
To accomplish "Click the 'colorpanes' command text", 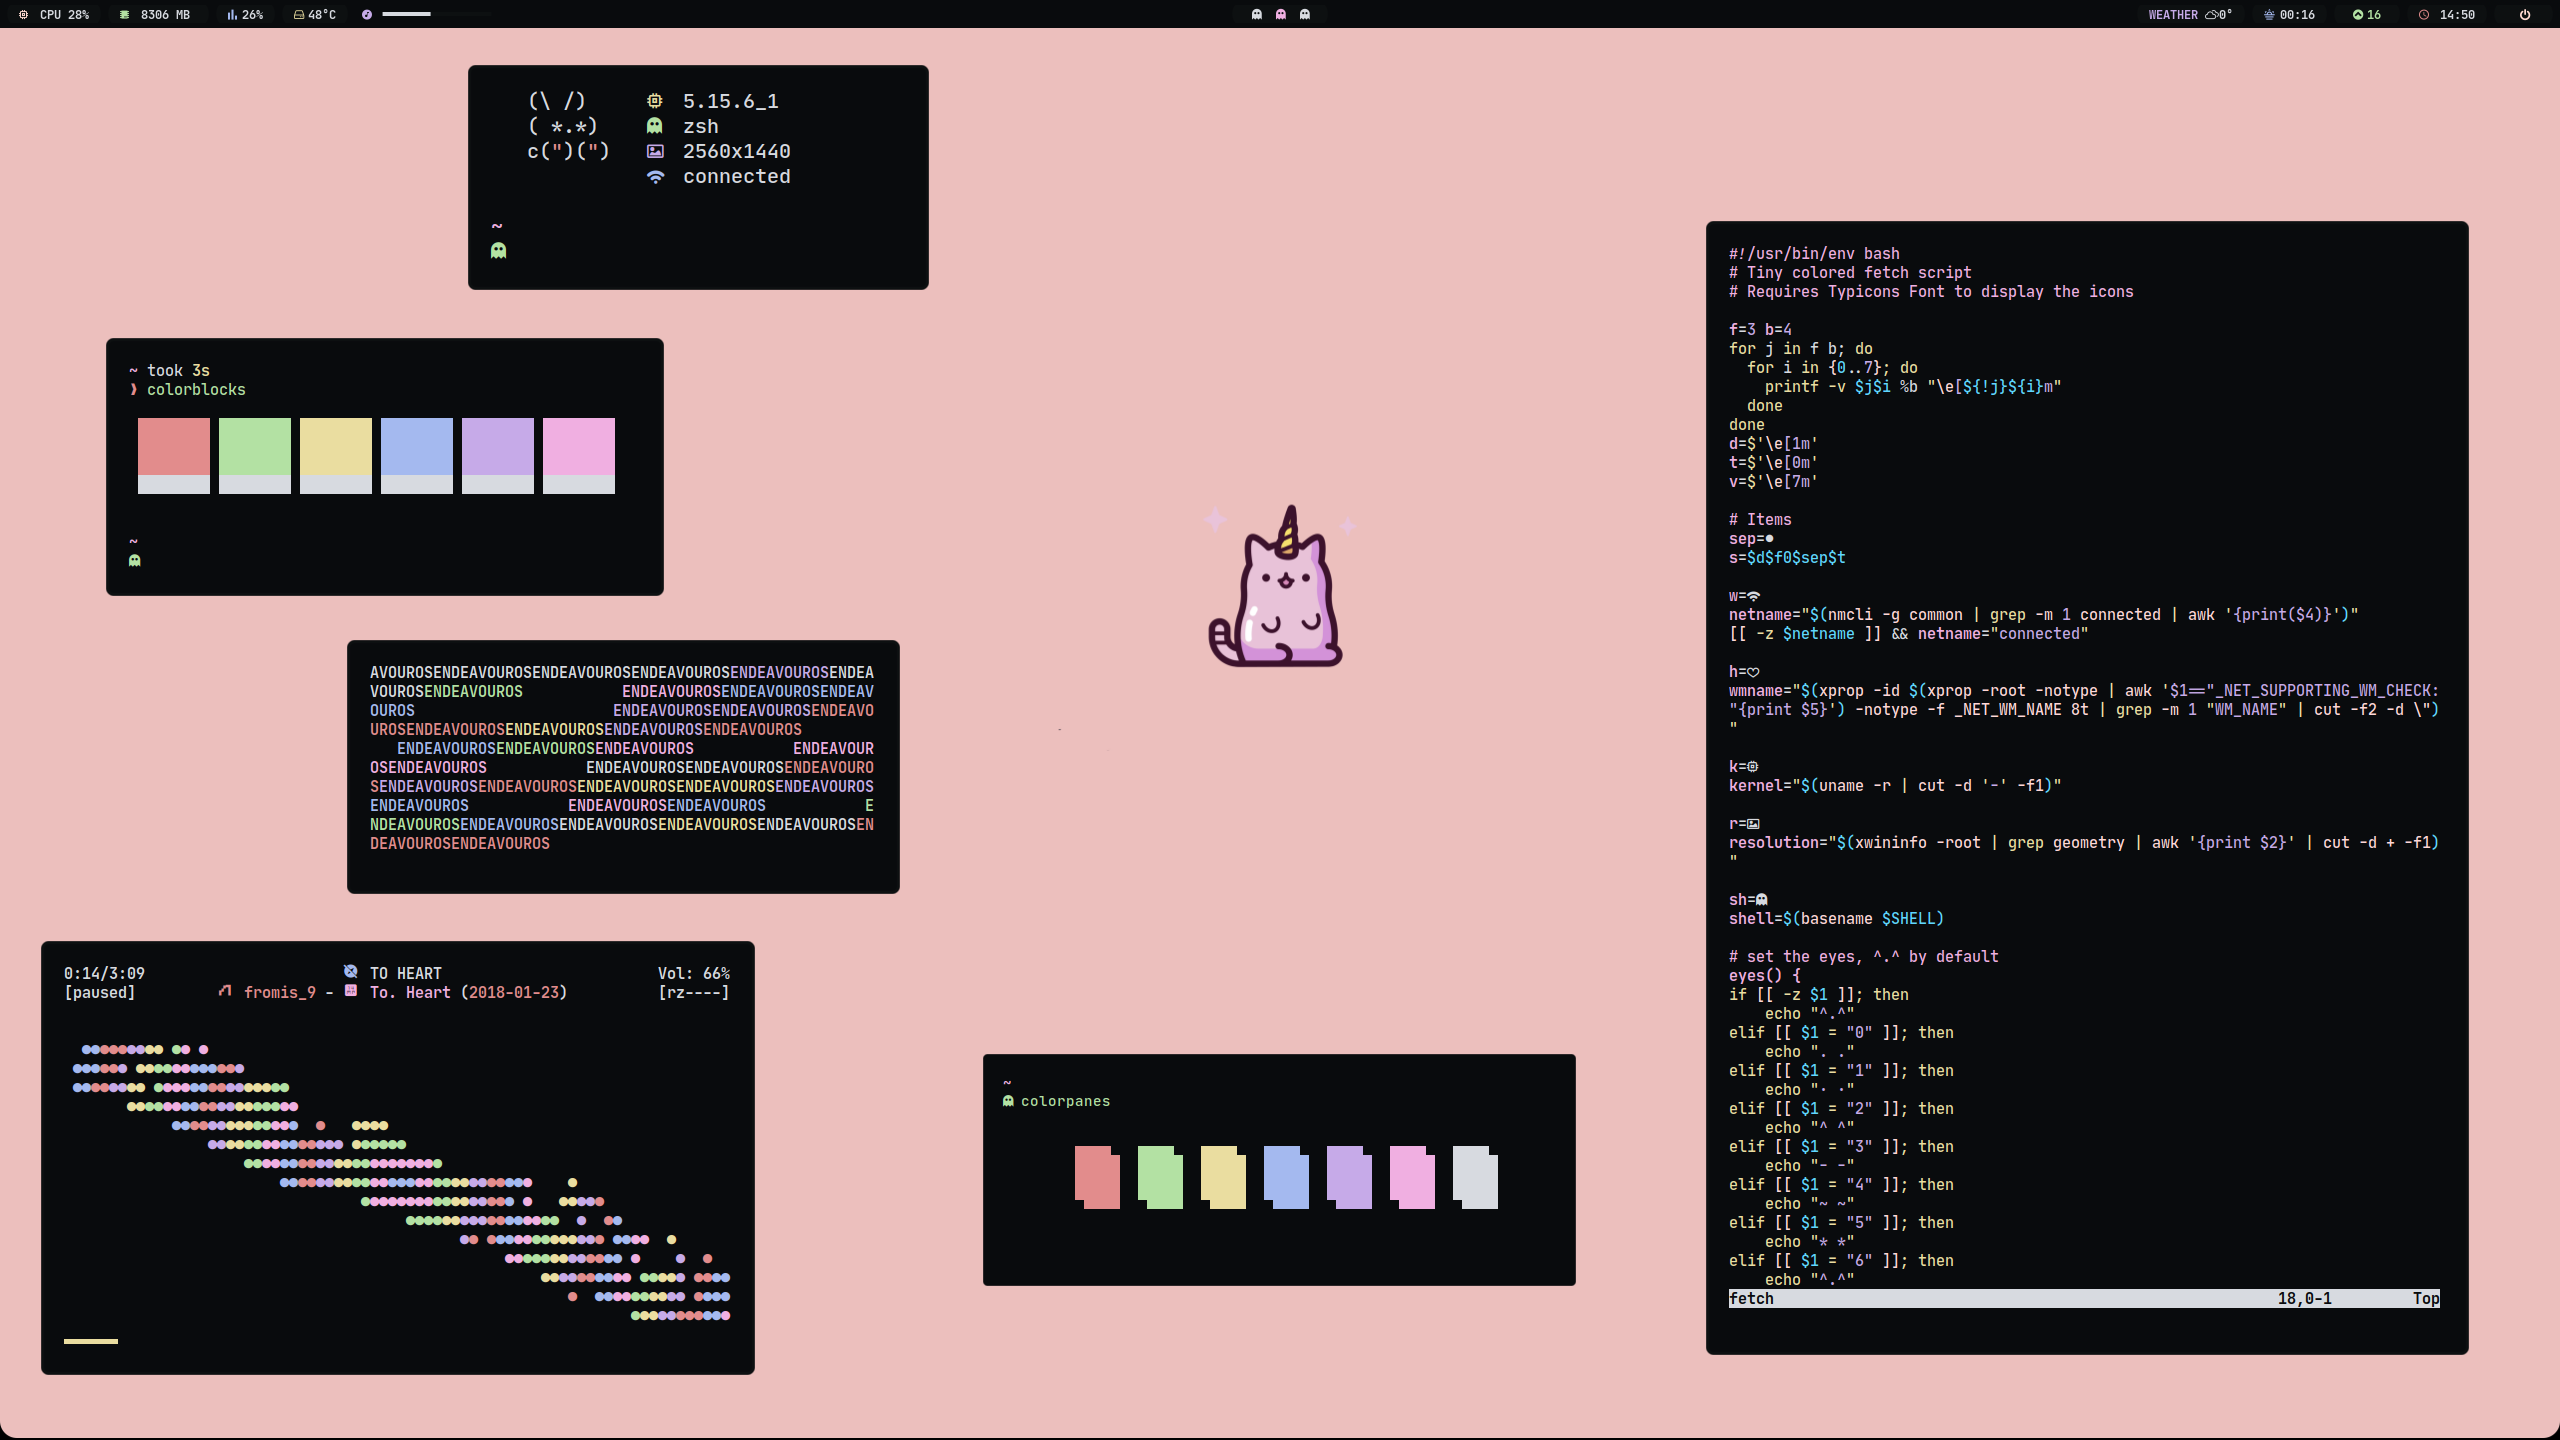I will tap(1066, 1101).
